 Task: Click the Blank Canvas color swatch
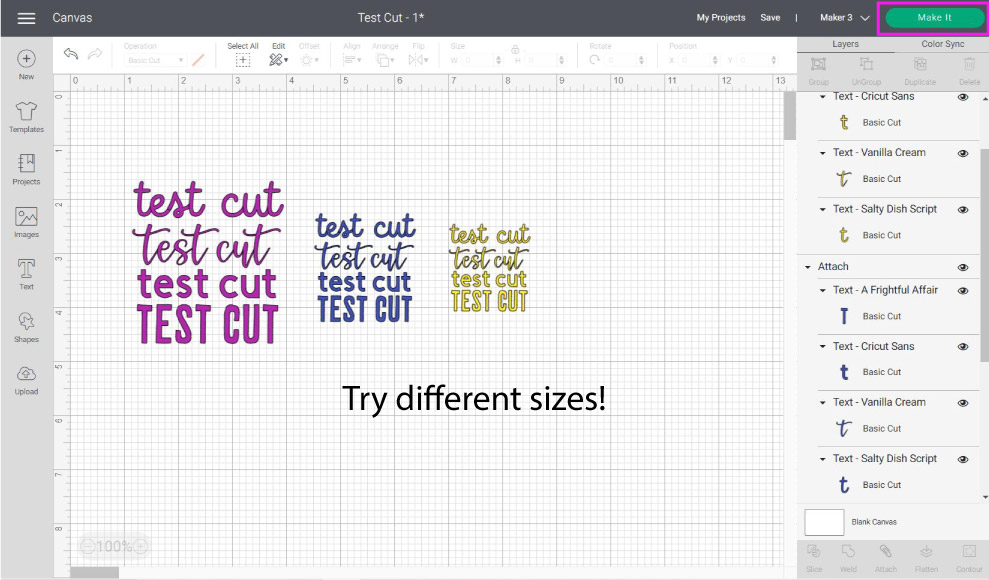824,522
